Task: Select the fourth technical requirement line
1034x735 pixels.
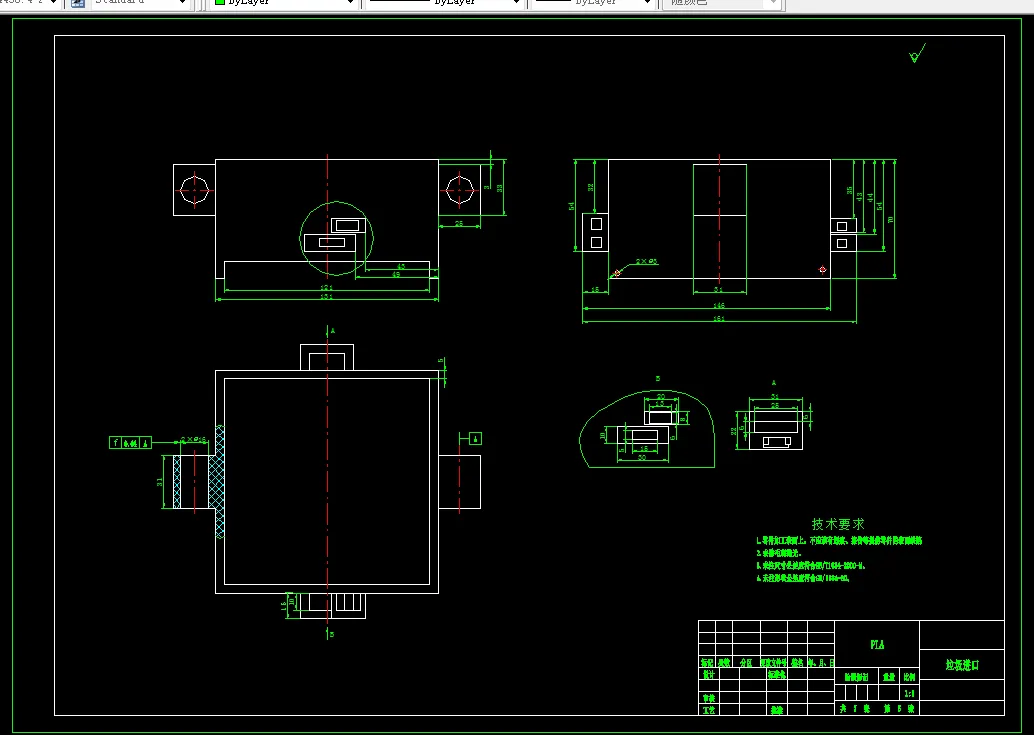Action: [x=803, y=579]
